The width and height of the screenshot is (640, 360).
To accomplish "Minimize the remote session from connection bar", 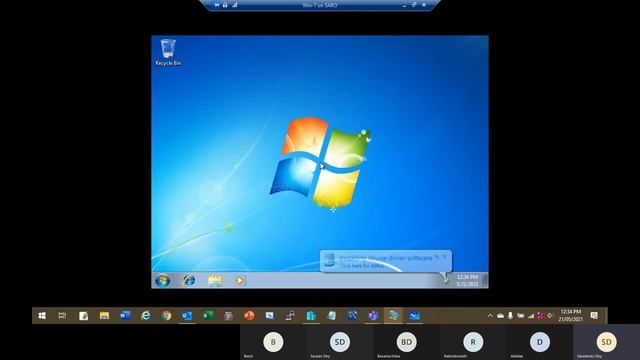I will 404,5.
